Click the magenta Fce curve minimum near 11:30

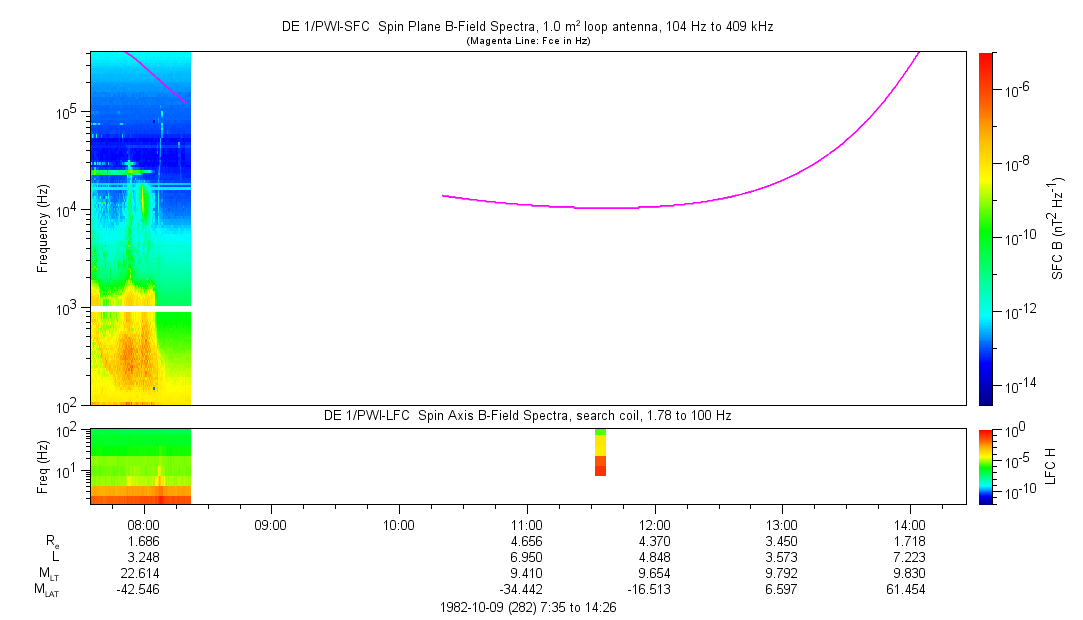[601, 207]
